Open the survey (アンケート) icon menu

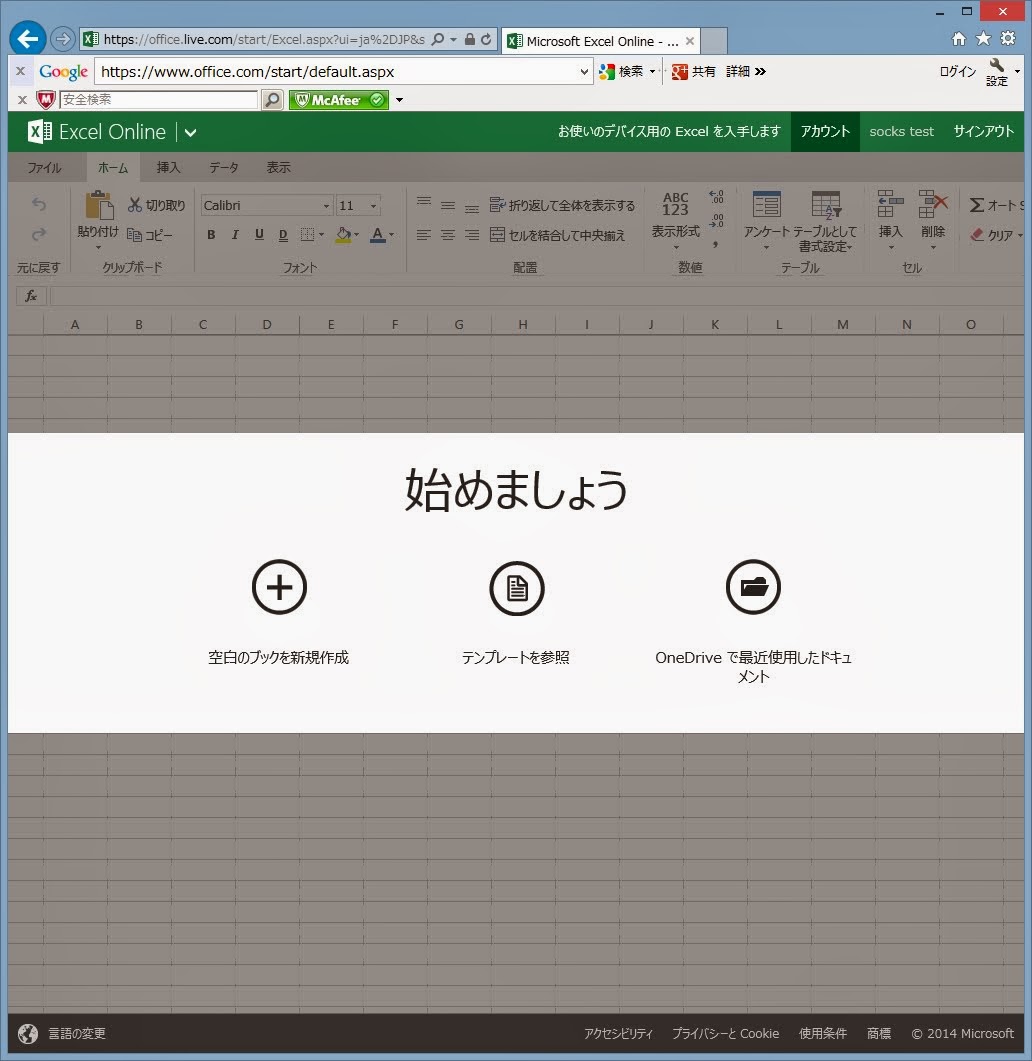[x=767, y=219]
